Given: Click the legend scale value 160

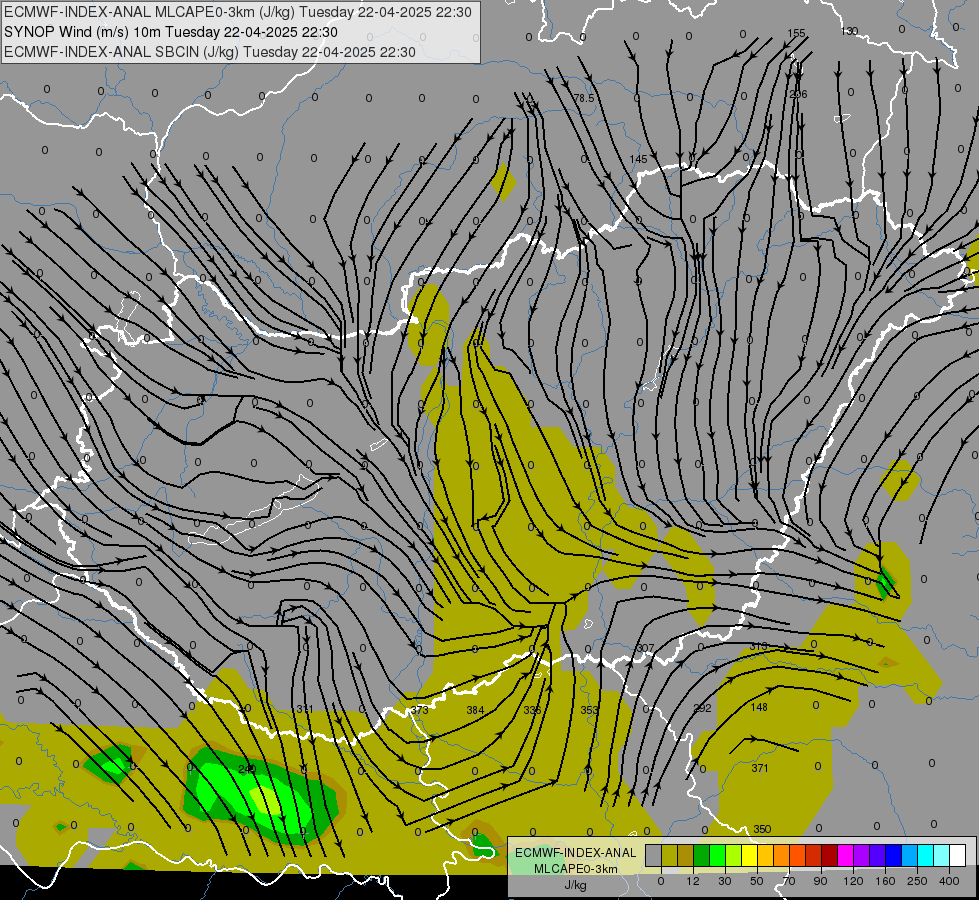Looking at the screenshot, I should (885, 881).
